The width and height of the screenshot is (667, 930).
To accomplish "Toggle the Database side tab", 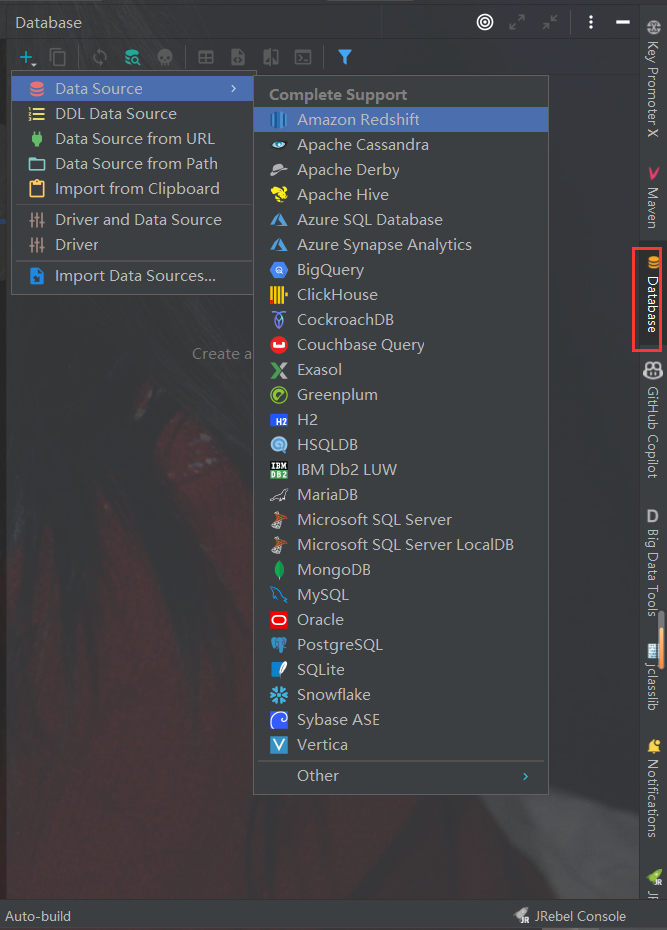I will (x=653, y=295).
